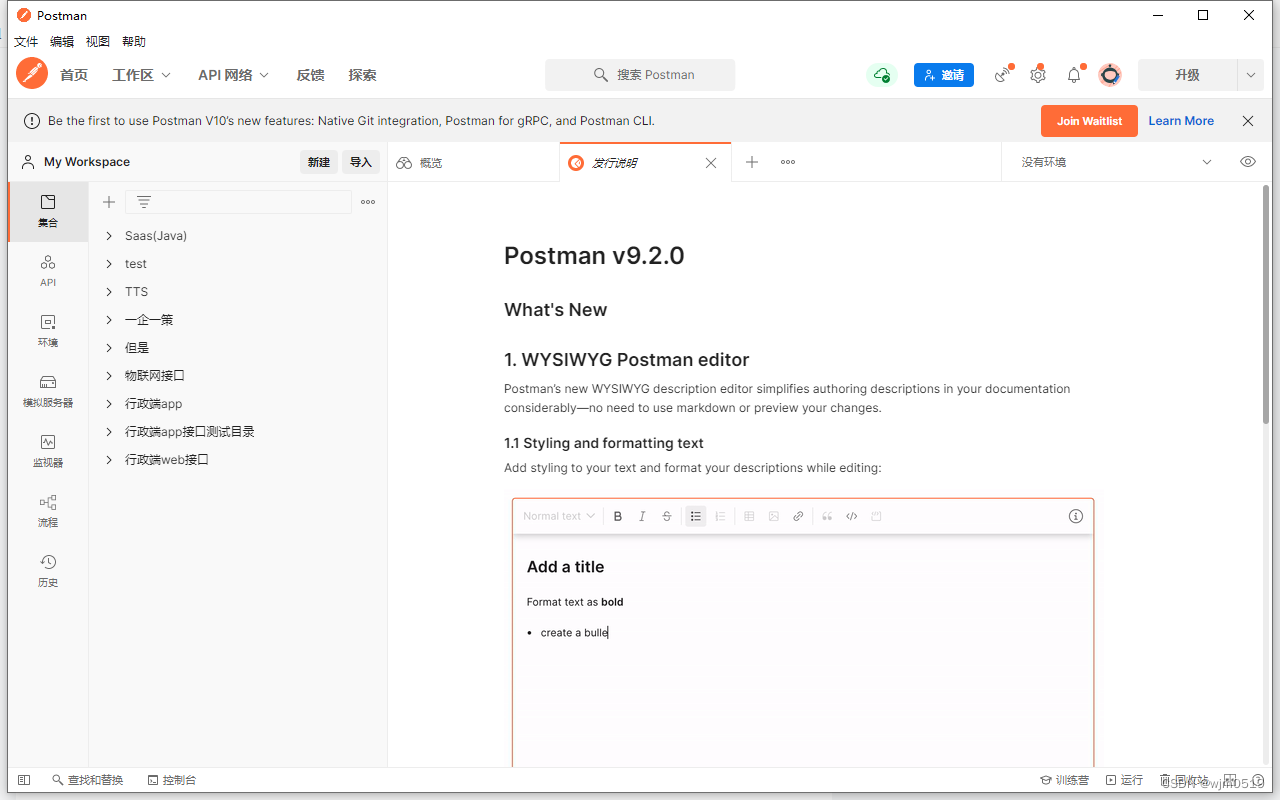The width and height of the screenshot is (1280, 800).
Task: Open the 模拟服务器 mock servers panel
Action: point(48,391)
